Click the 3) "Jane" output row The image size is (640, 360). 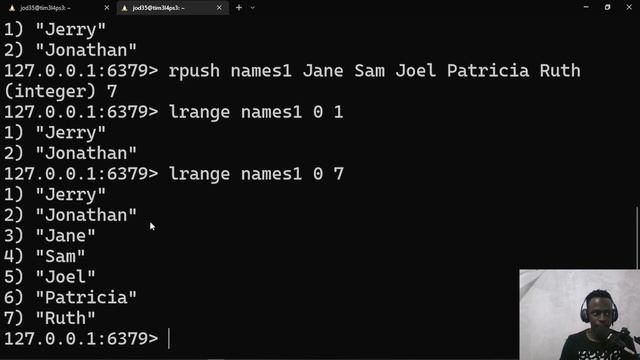coord(50,236)
